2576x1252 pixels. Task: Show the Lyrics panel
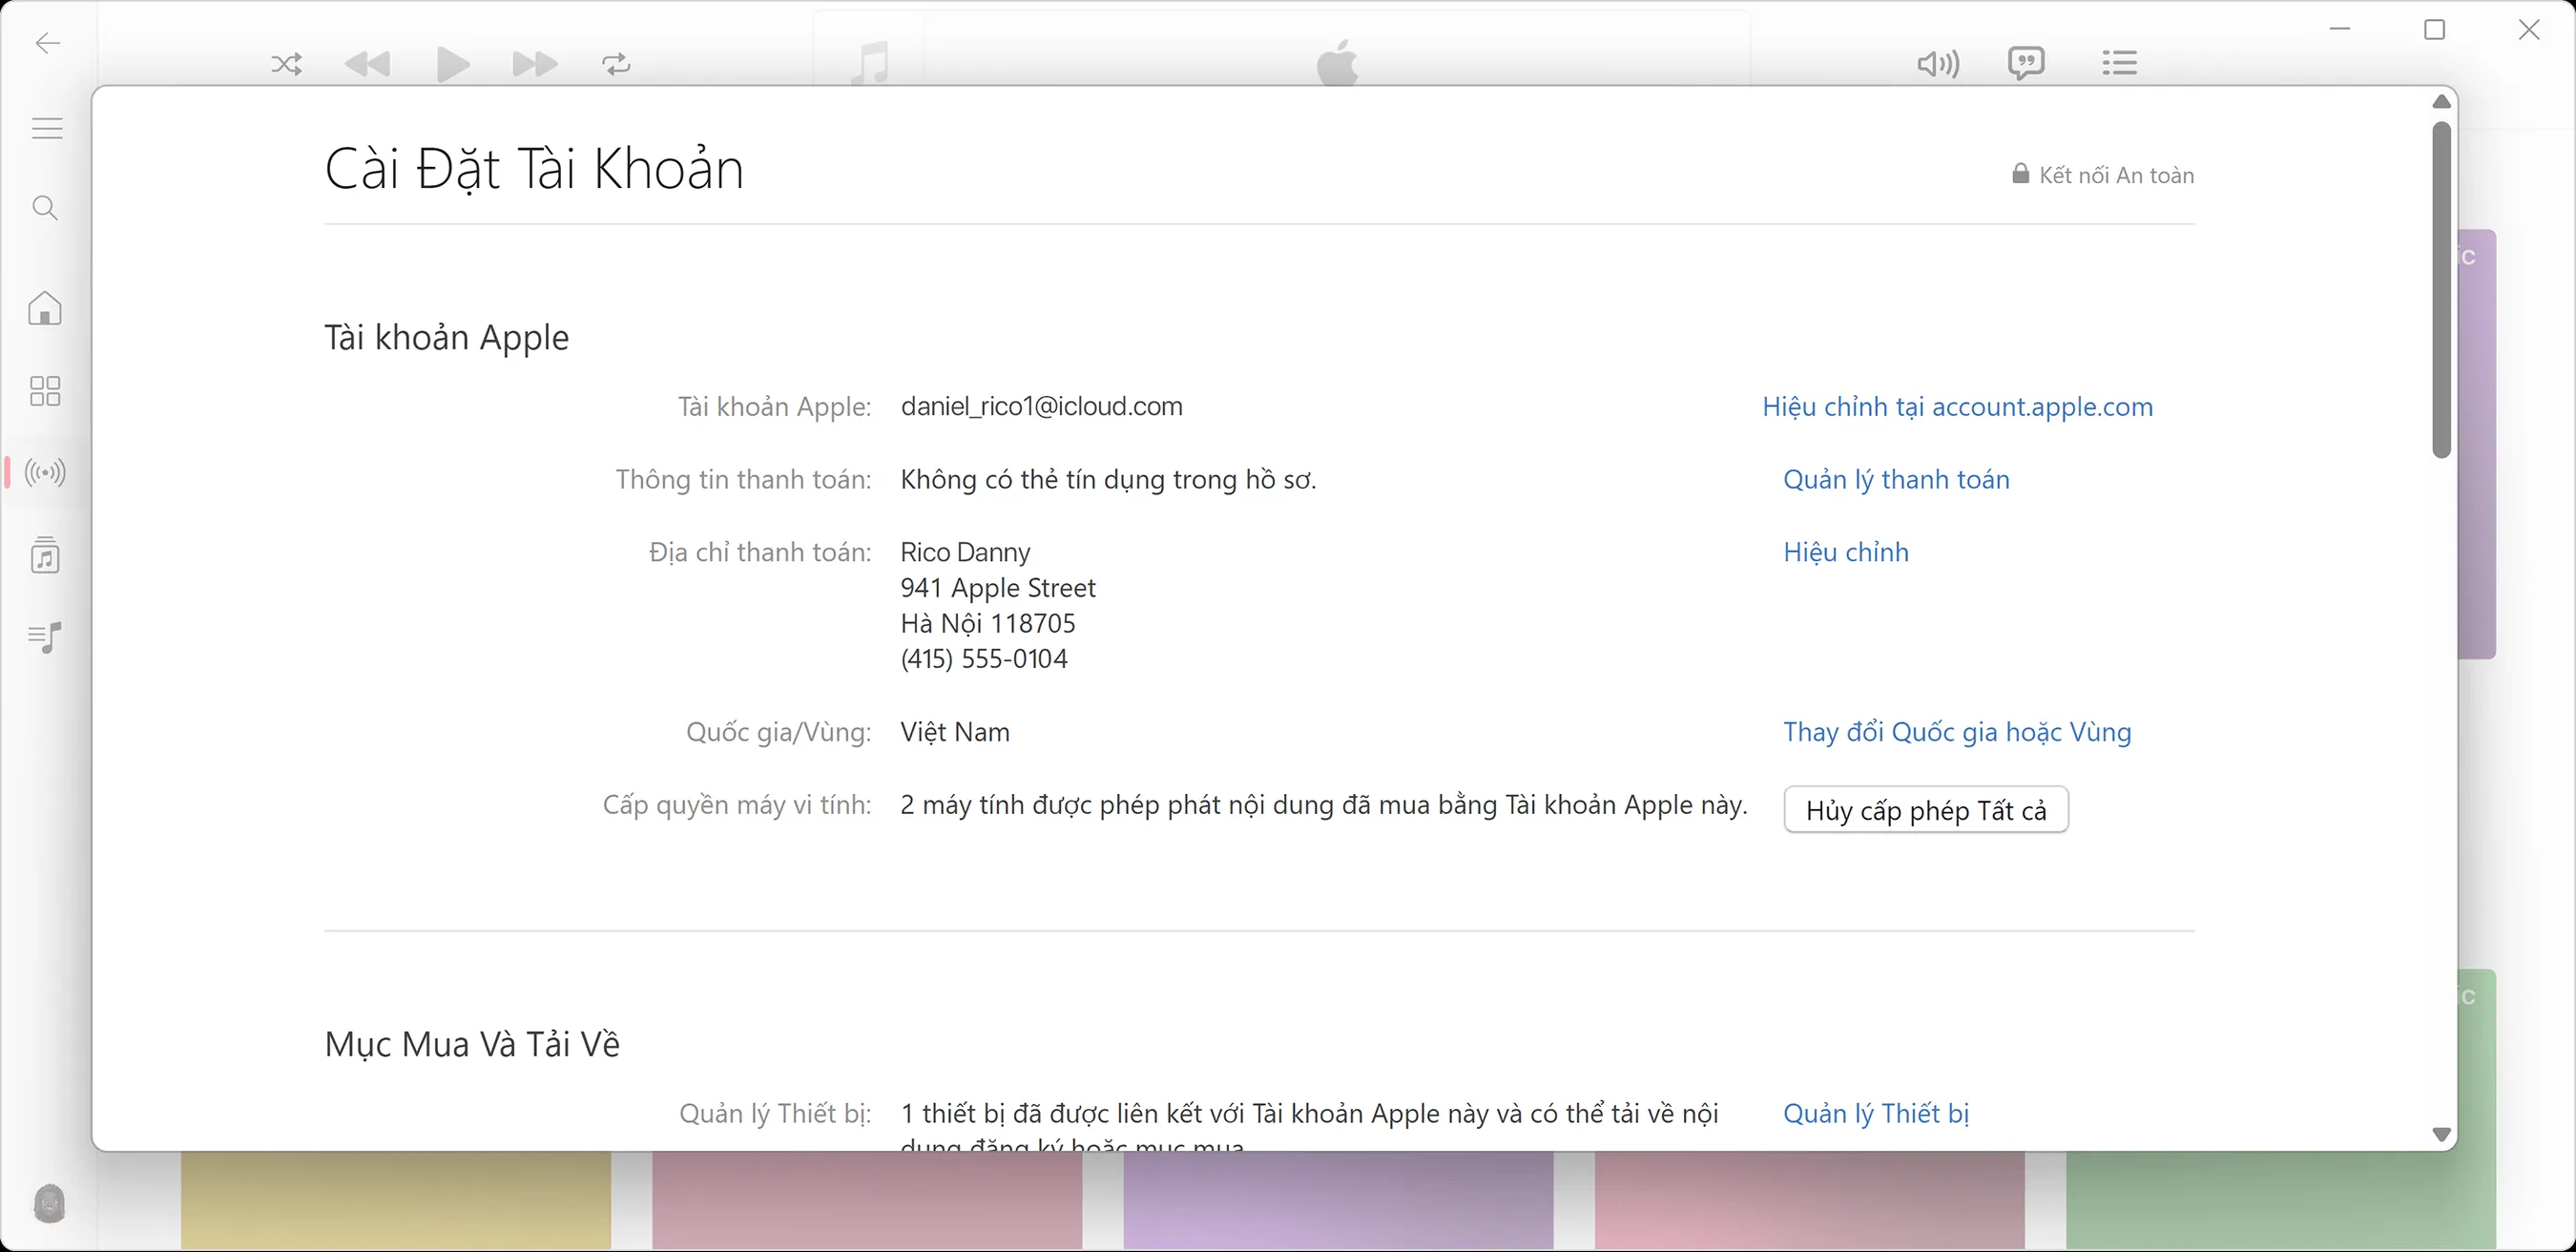tap(2027, 63)
